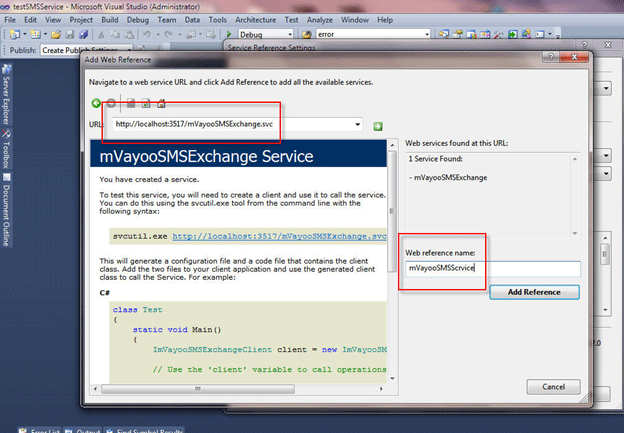
Task: Select the '- mVayooSMSExchange' found service entry
Action: coord(448,178)
